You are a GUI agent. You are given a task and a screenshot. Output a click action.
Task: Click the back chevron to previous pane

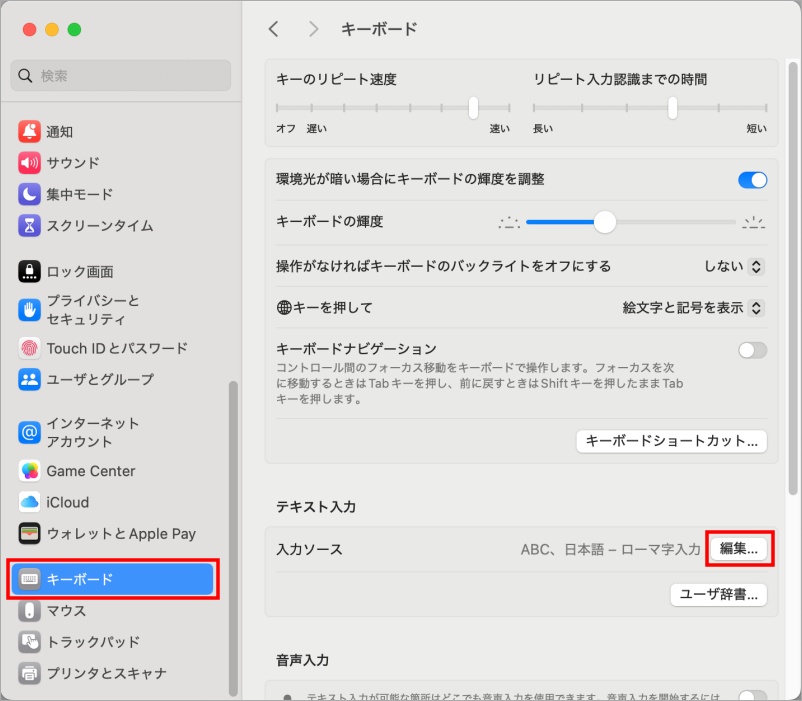pos(273,30)
